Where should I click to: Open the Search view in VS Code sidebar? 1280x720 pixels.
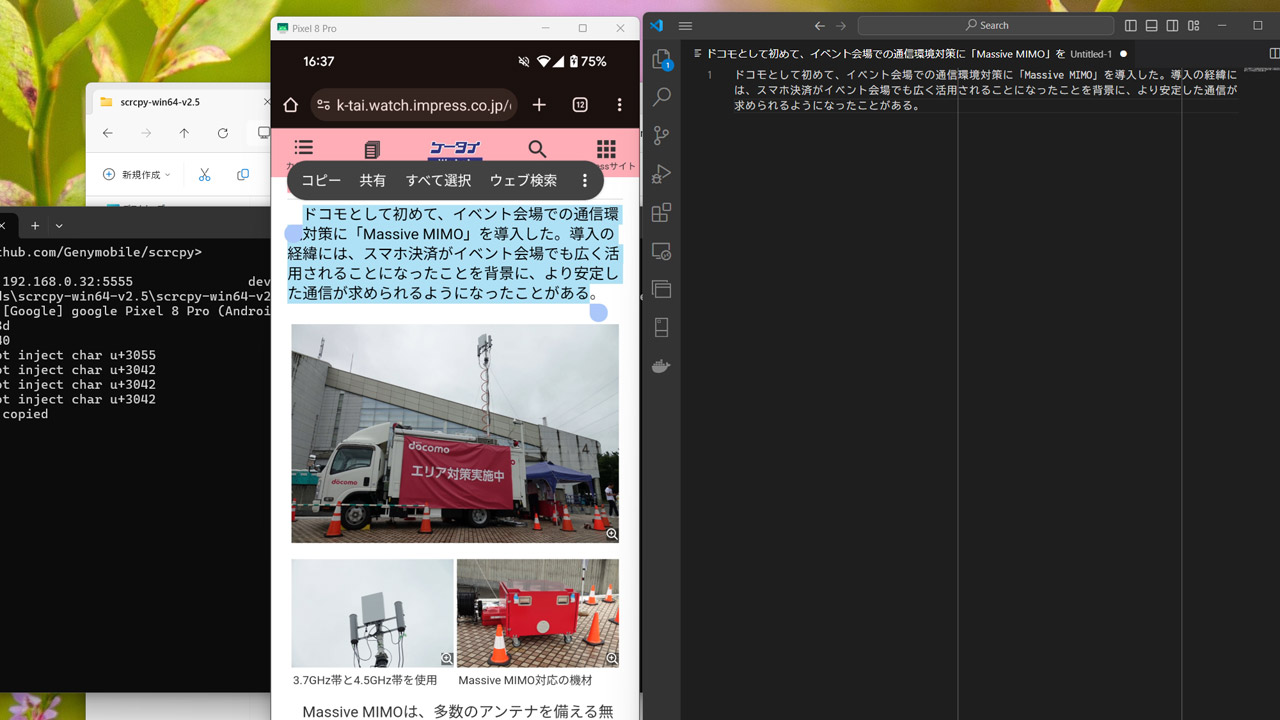(660, 96)
